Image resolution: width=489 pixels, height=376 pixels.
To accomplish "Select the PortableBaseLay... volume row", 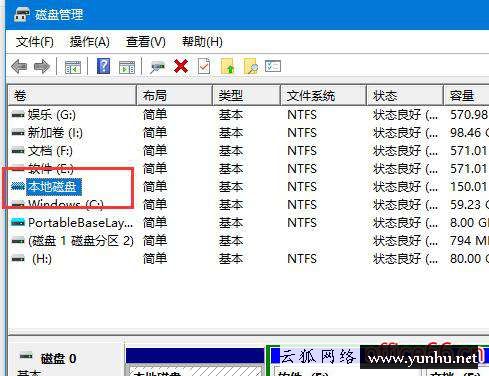I will [248, 223].
